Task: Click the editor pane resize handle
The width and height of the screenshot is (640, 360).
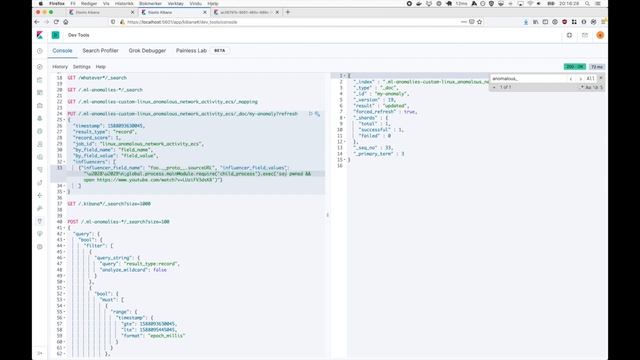Action: coord(328,215)
